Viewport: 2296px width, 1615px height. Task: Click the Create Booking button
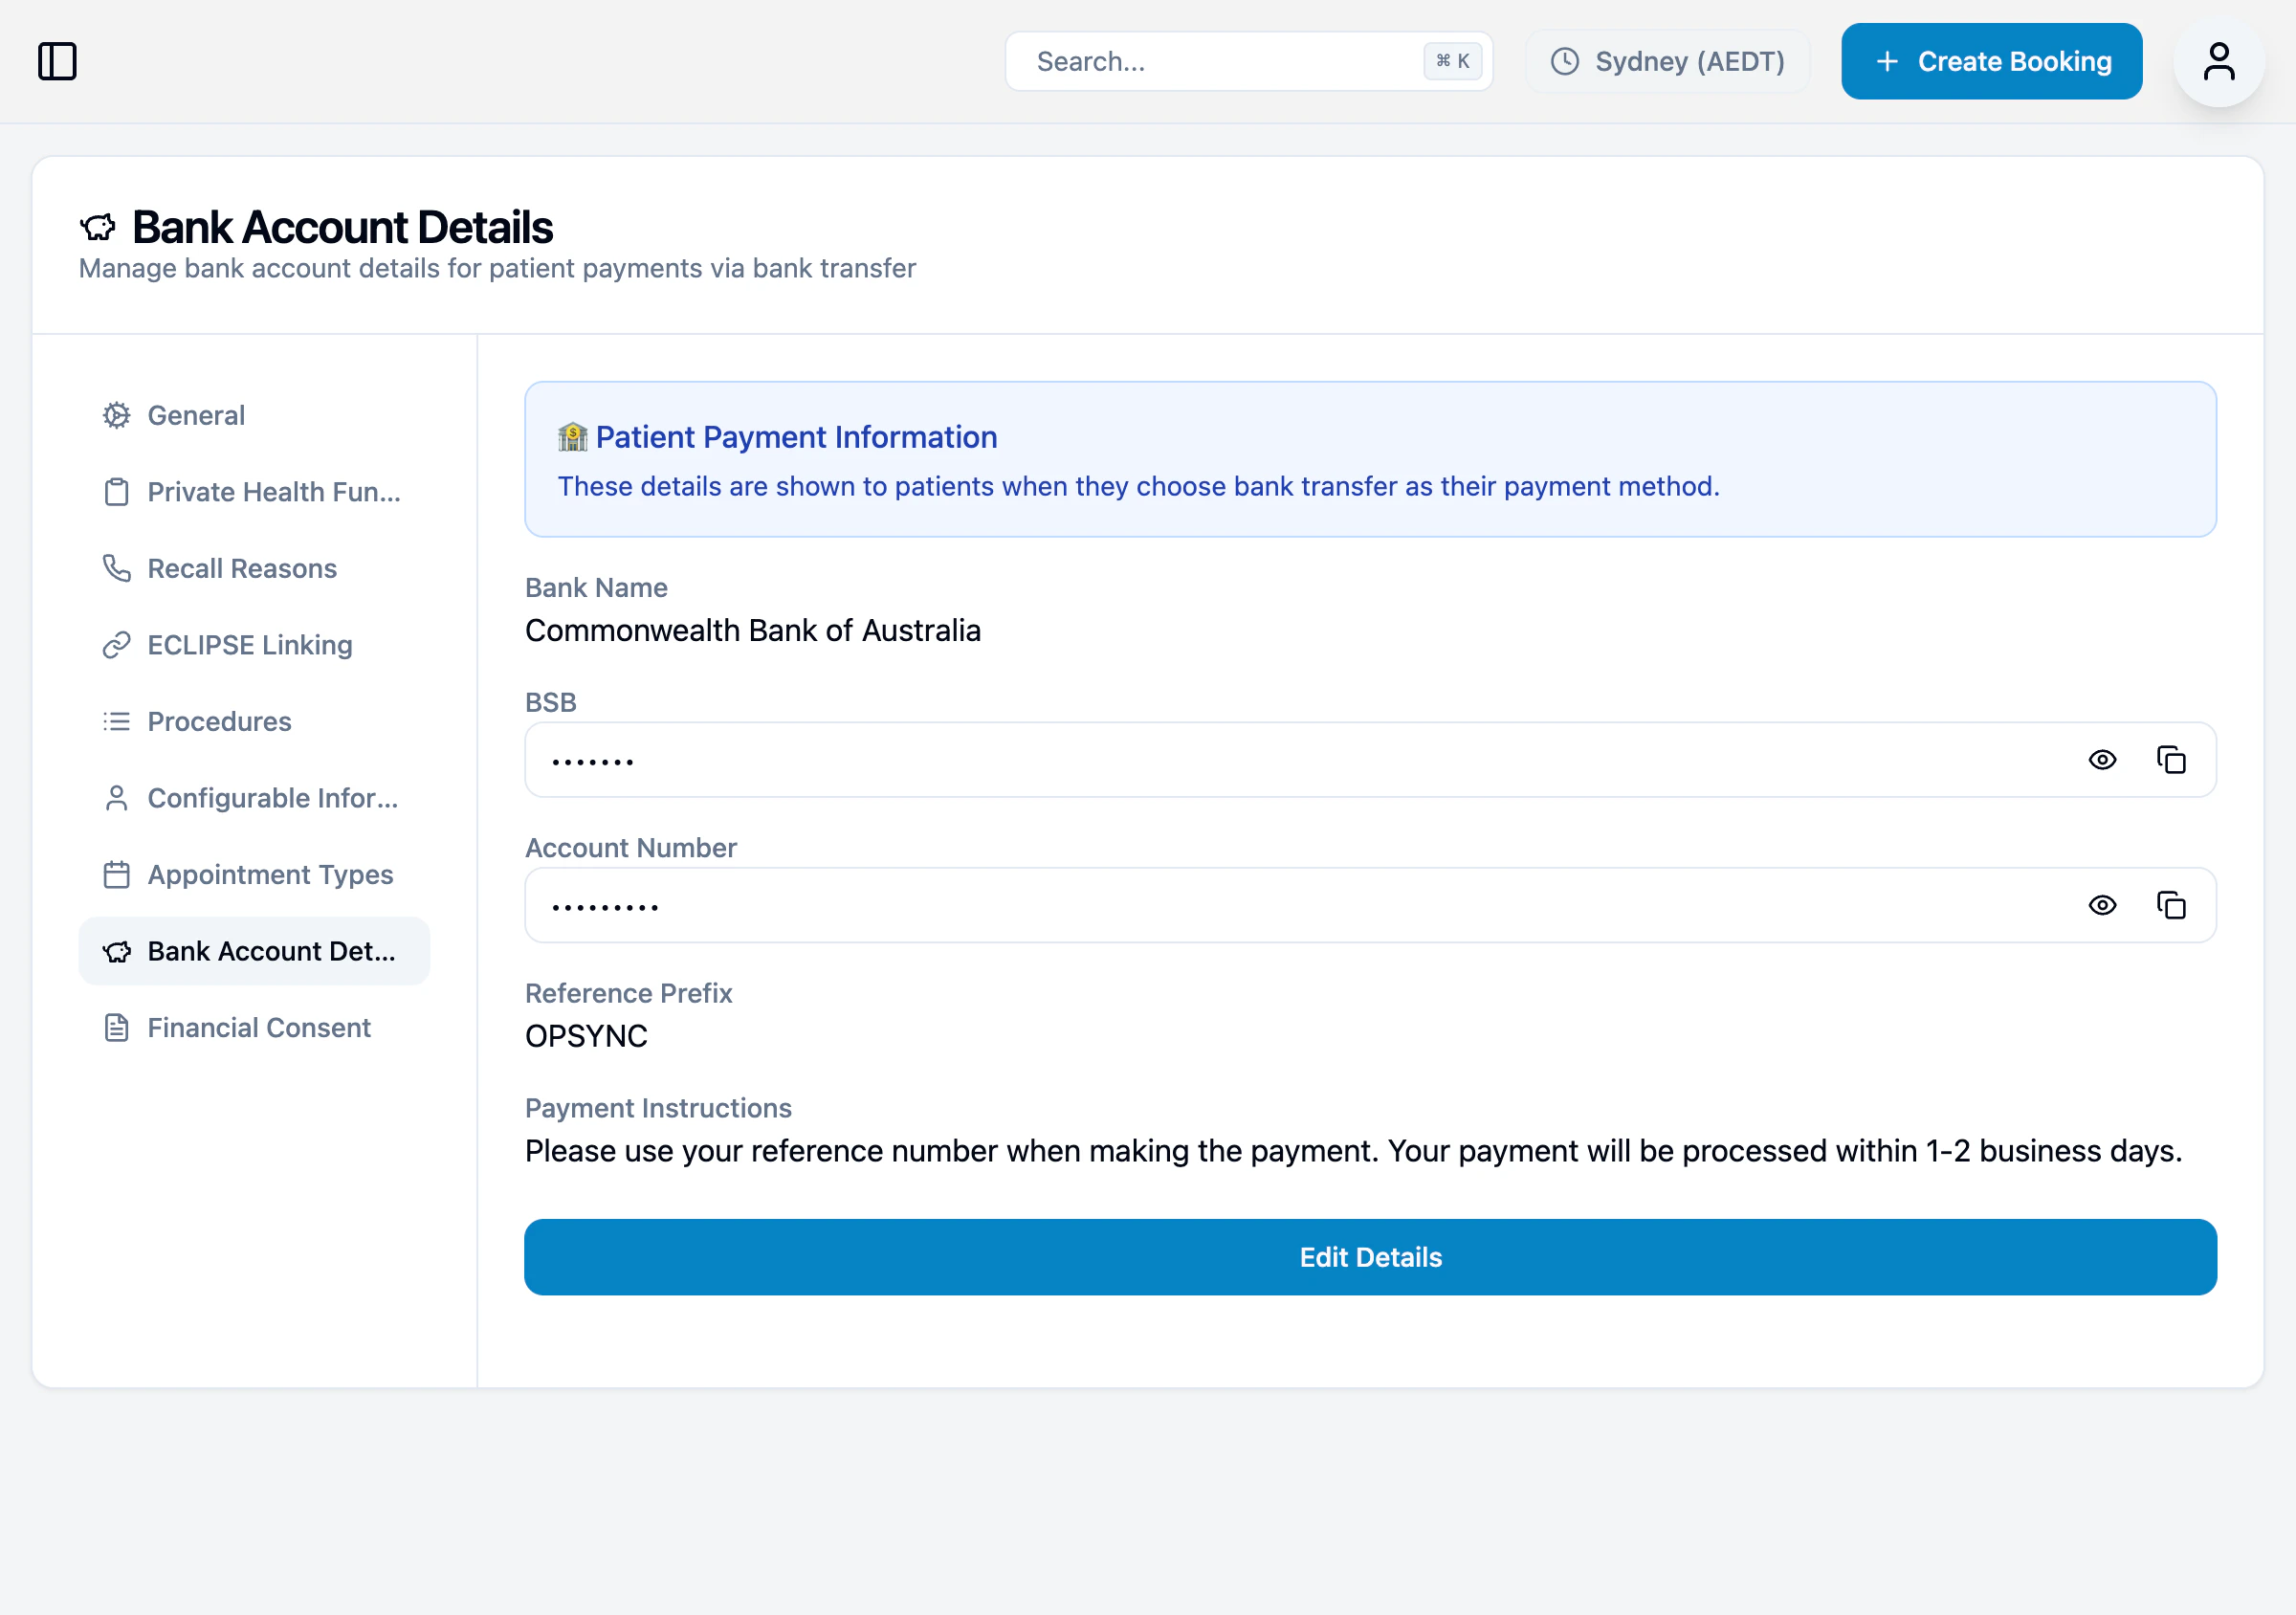(1990, 61)
